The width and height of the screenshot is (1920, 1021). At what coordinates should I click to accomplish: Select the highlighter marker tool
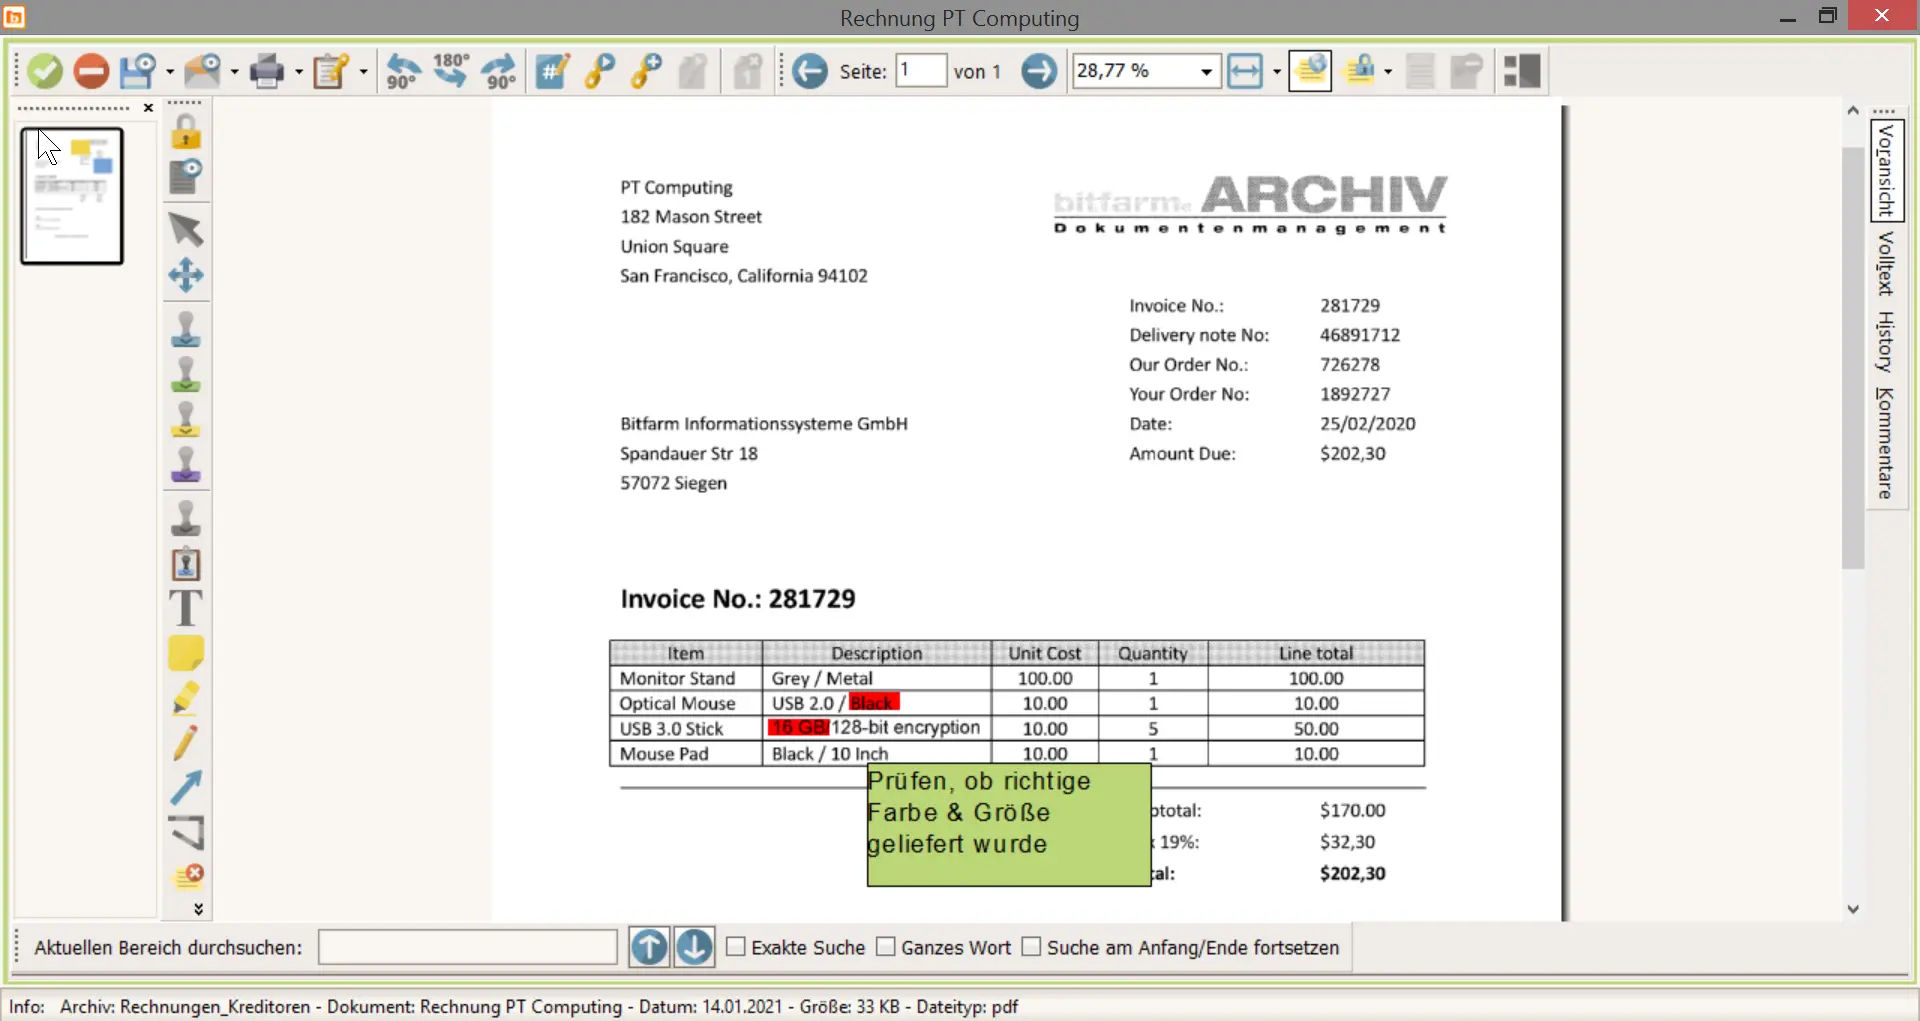point(186,698)
